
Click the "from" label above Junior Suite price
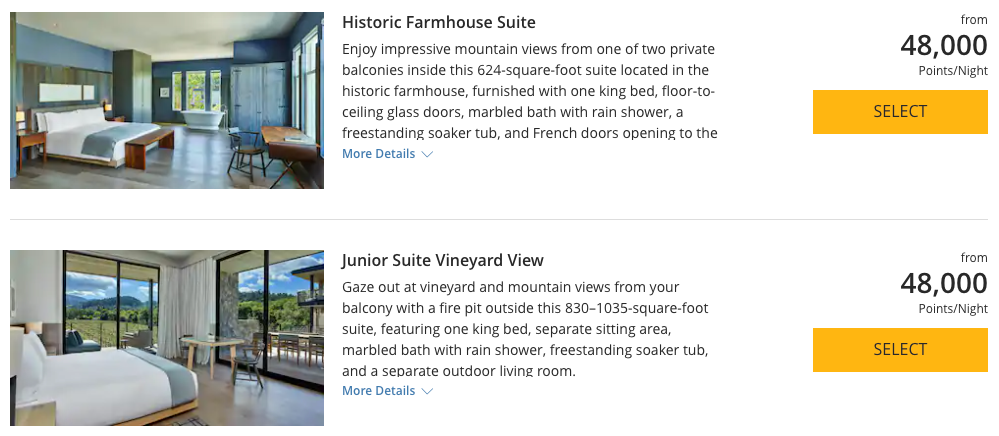pyautogui.click(x=974, y=258)
